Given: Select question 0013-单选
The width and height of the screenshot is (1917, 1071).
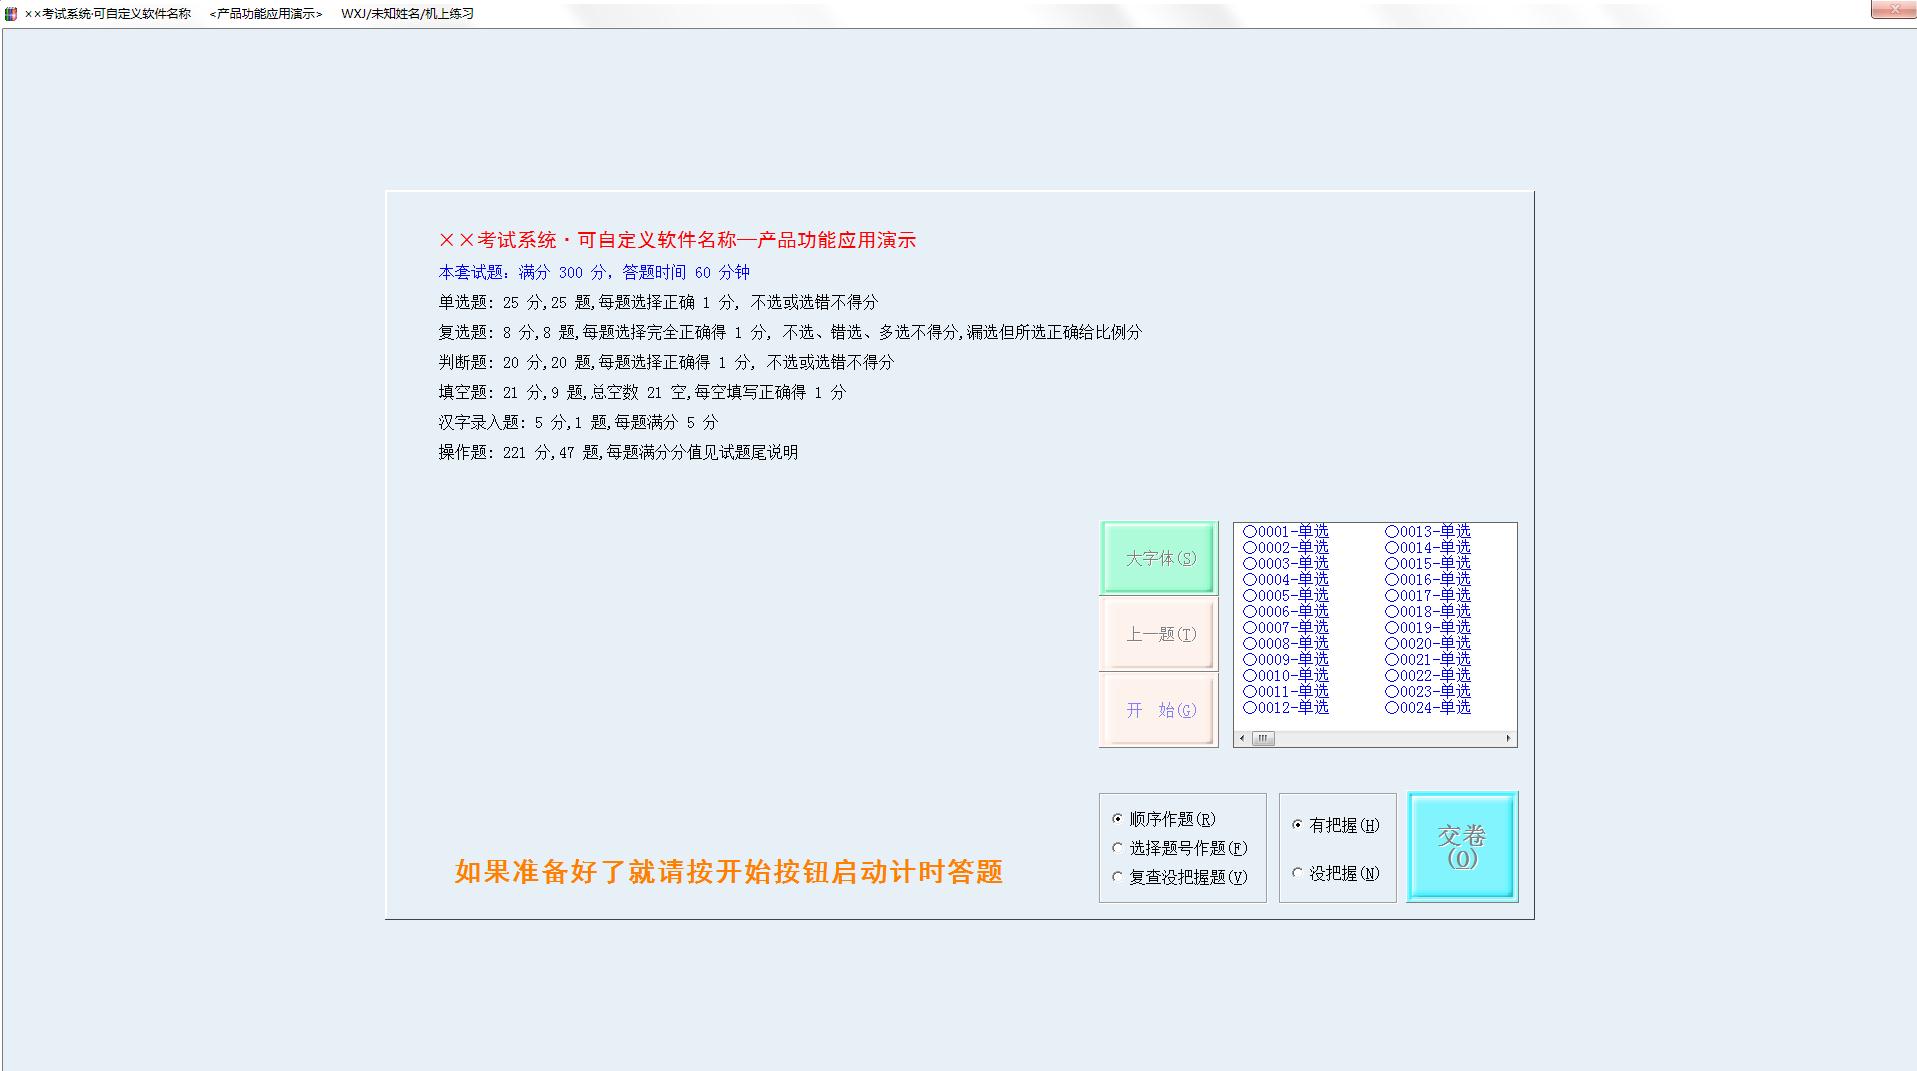Looking at the screenshot, I should (x=1428, y=531).
